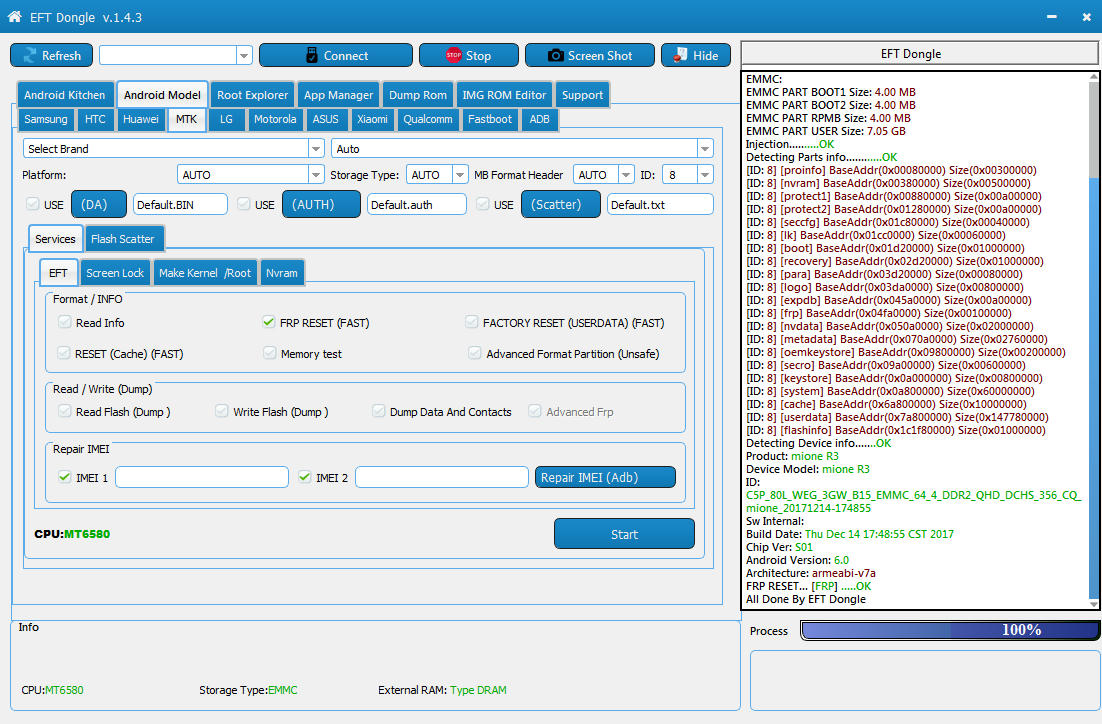Click the log panel vertical scrollbar
This screenshot has height=724, width=1102.
click(1094, 340)
